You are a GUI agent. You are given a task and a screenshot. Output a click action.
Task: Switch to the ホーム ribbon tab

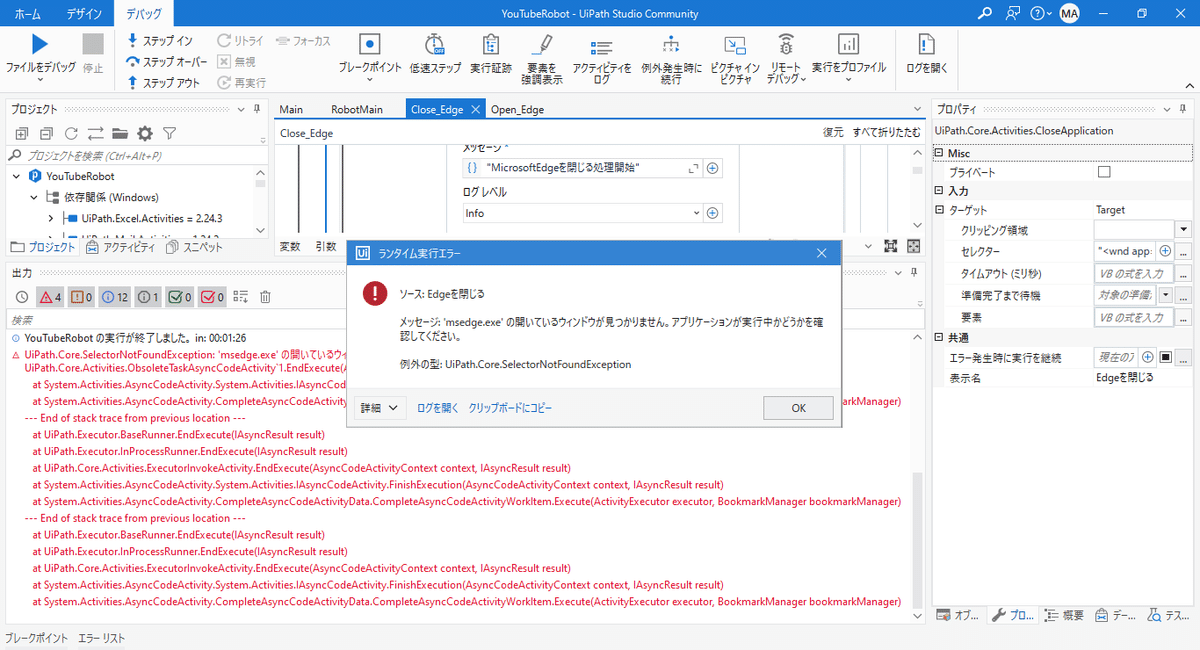click(27, 13)
